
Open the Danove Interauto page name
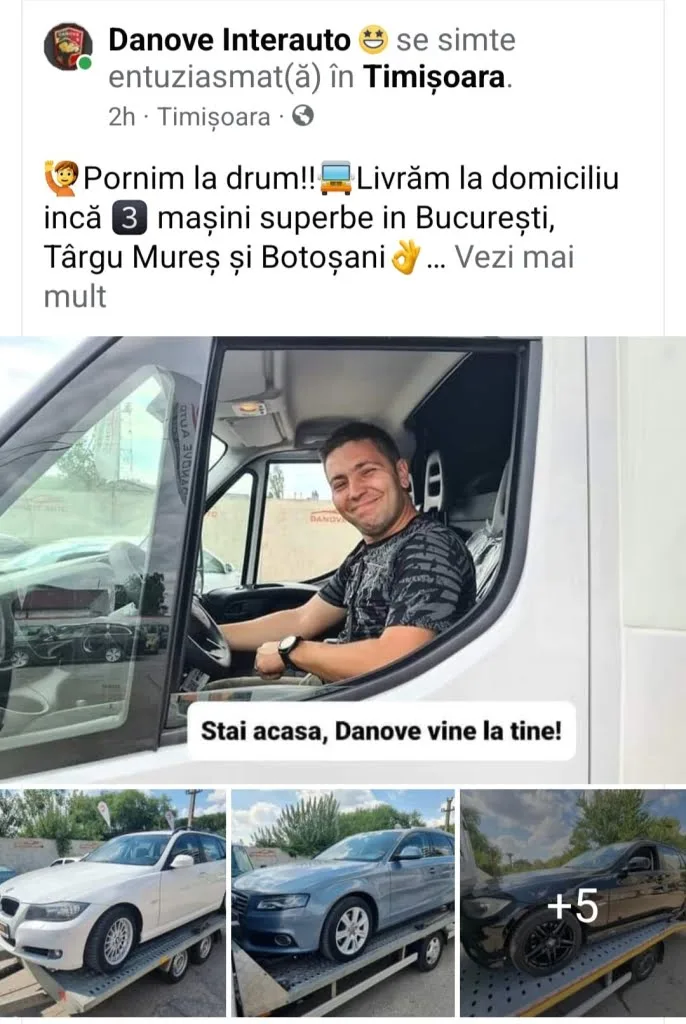click(229, 40)
